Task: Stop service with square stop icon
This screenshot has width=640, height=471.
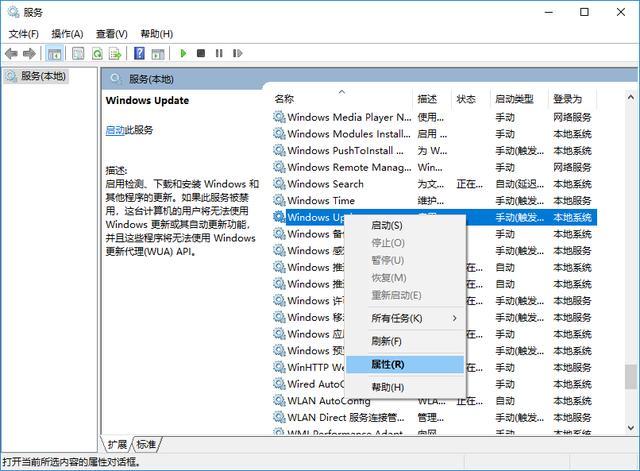Action: 201,53
